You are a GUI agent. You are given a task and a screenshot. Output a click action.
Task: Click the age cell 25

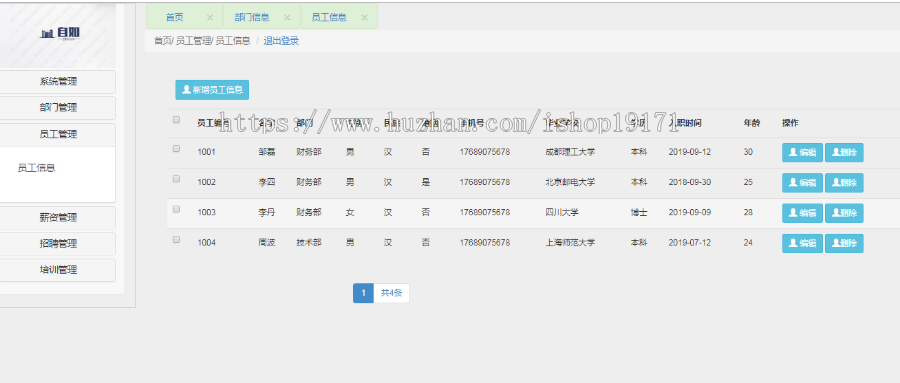748,183
